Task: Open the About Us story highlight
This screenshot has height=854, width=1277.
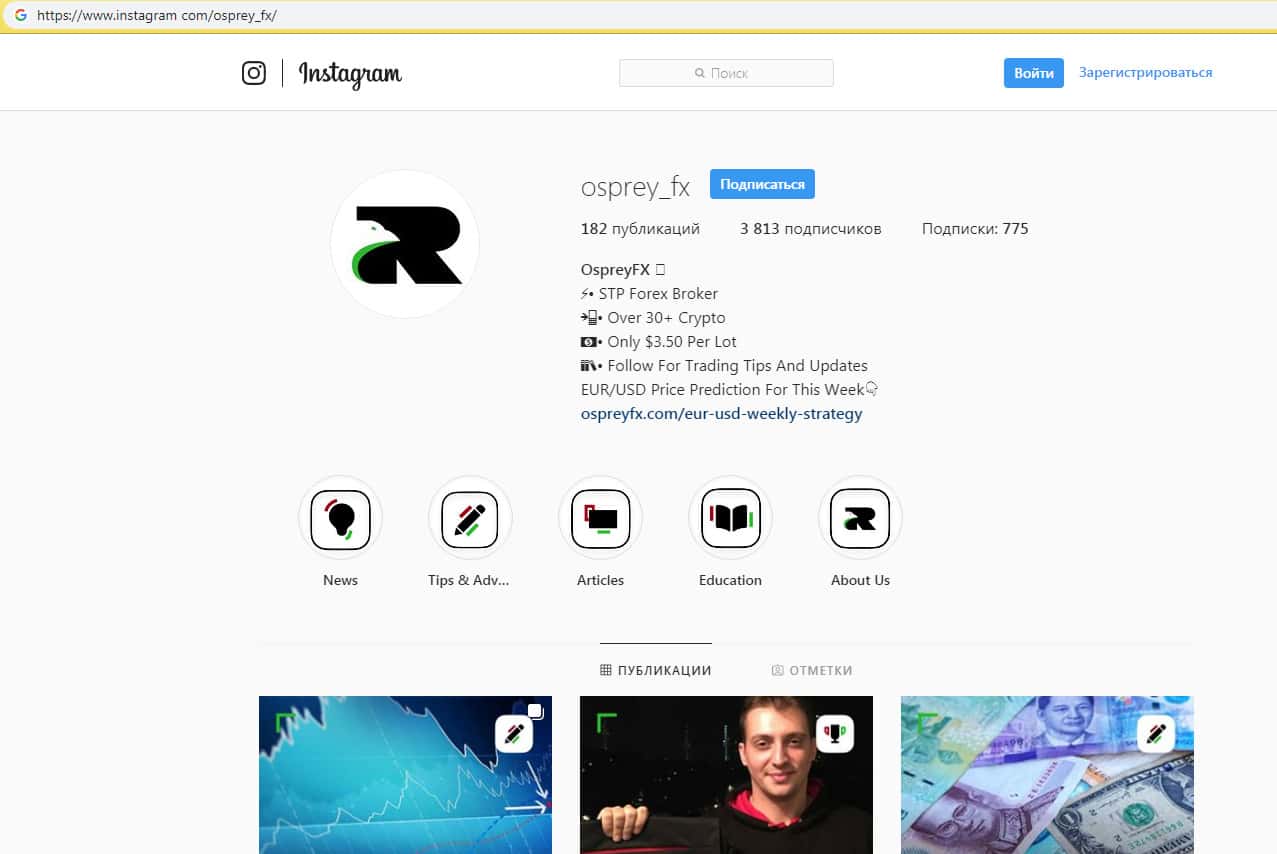Action: tap(860, 519)
